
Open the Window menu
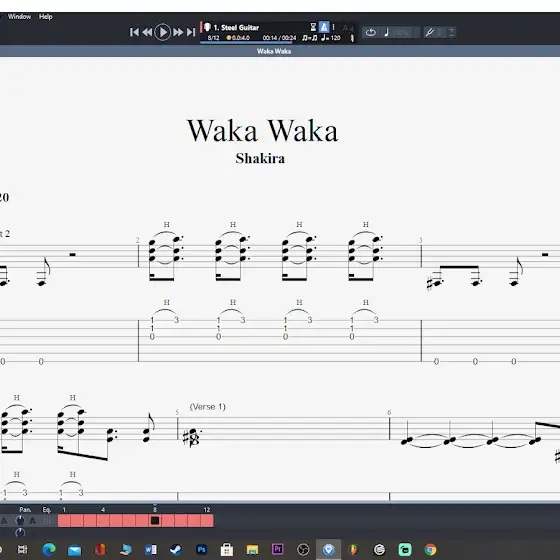pos(19,16)
